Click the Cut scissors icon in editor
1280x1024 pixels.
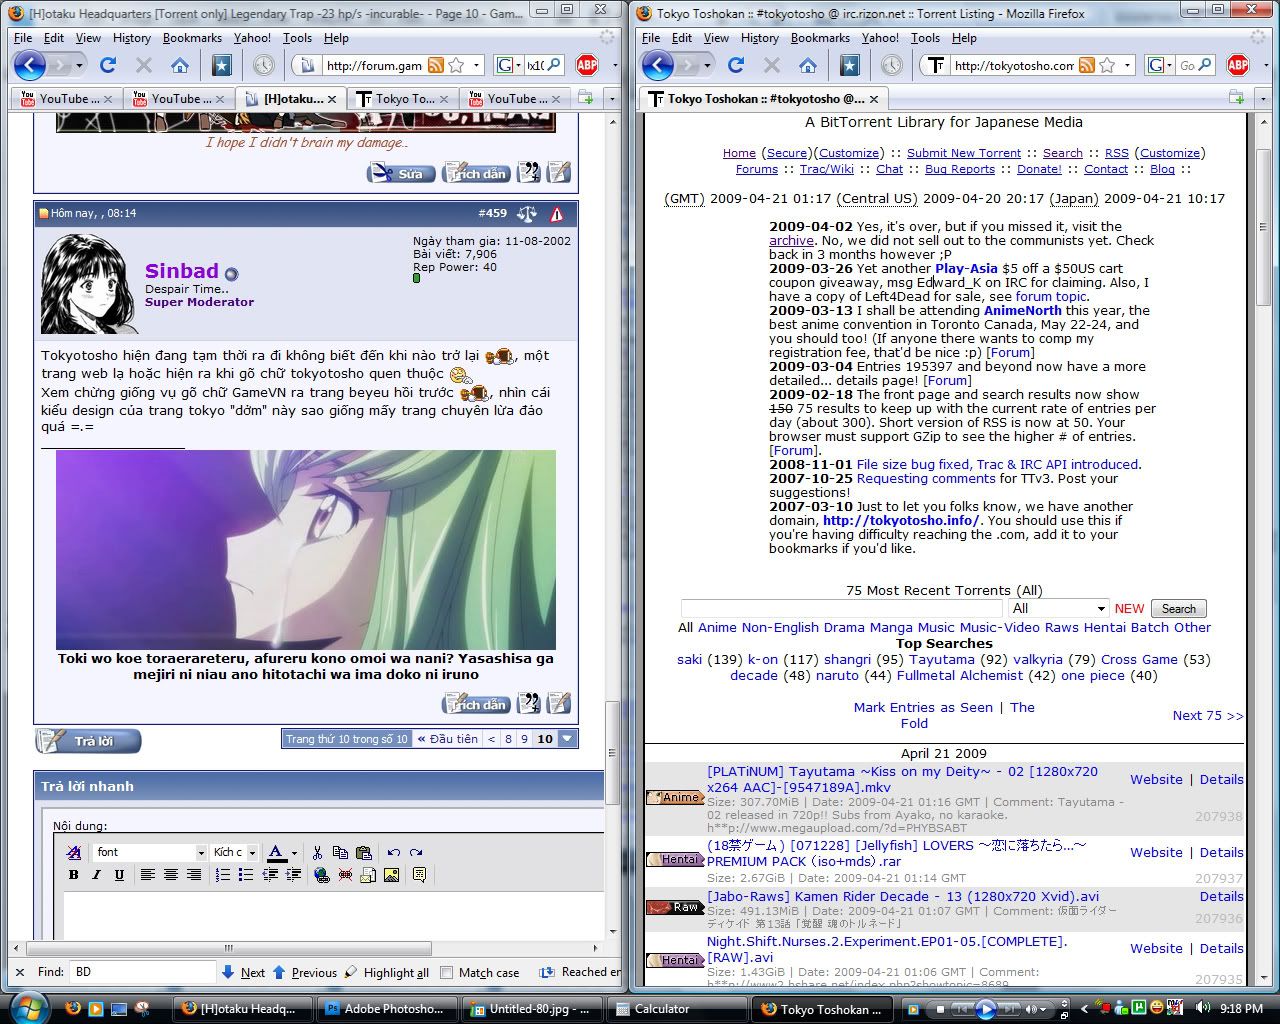317,852
